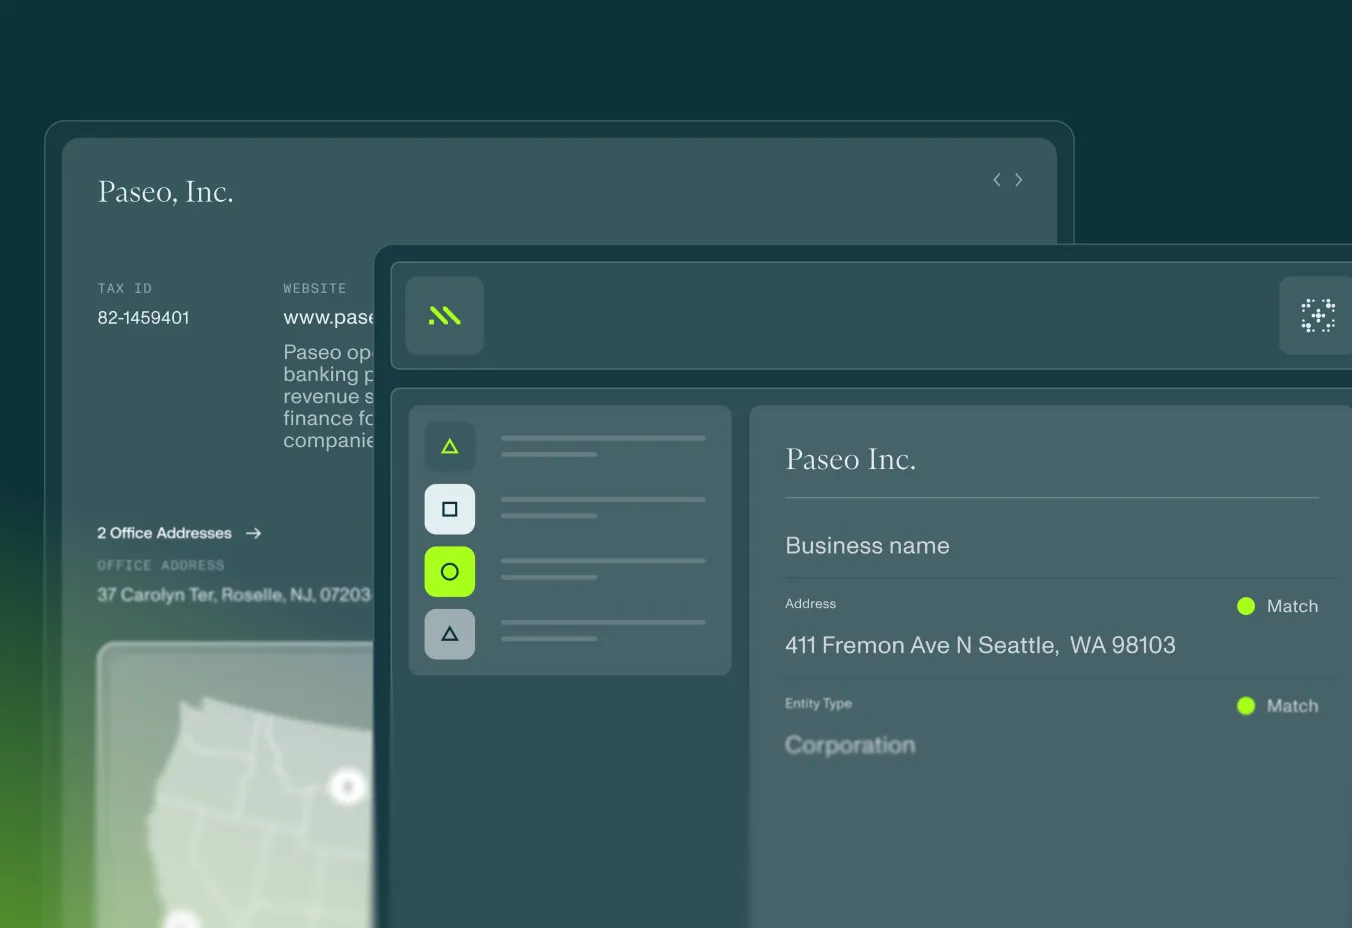Open the www.pase website link
The image size is (1352, 928).
coord(328,318)
